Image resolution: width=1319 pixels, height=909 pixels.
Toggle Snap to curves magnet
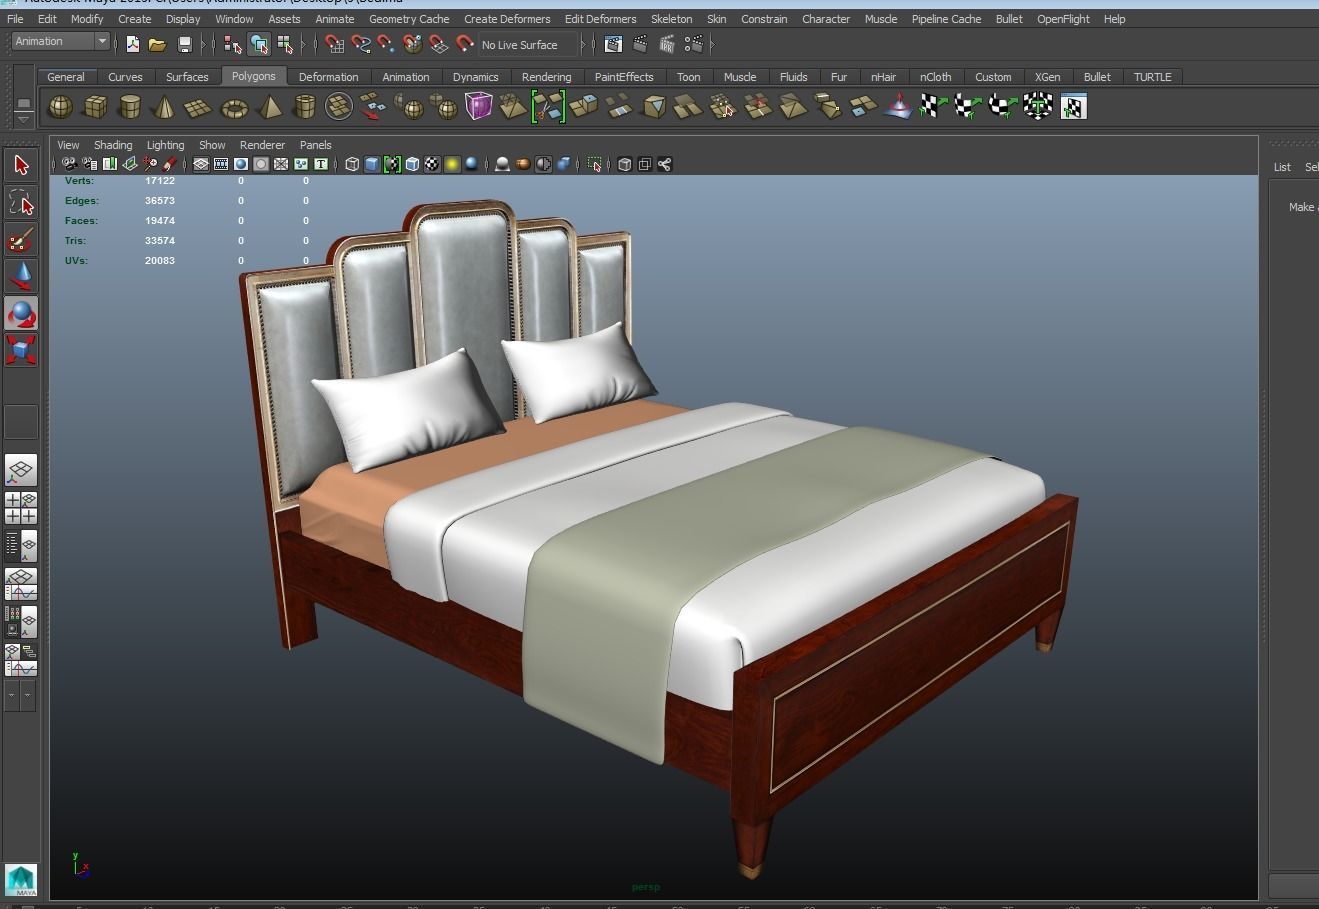361,44
